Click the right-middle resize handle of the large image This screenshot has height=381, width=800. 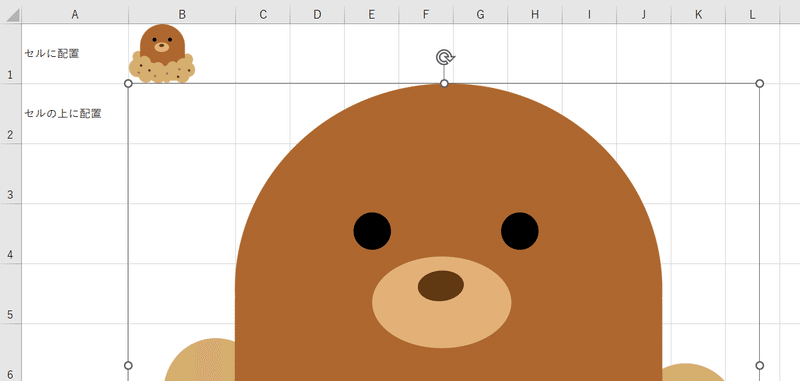[759, 365]
